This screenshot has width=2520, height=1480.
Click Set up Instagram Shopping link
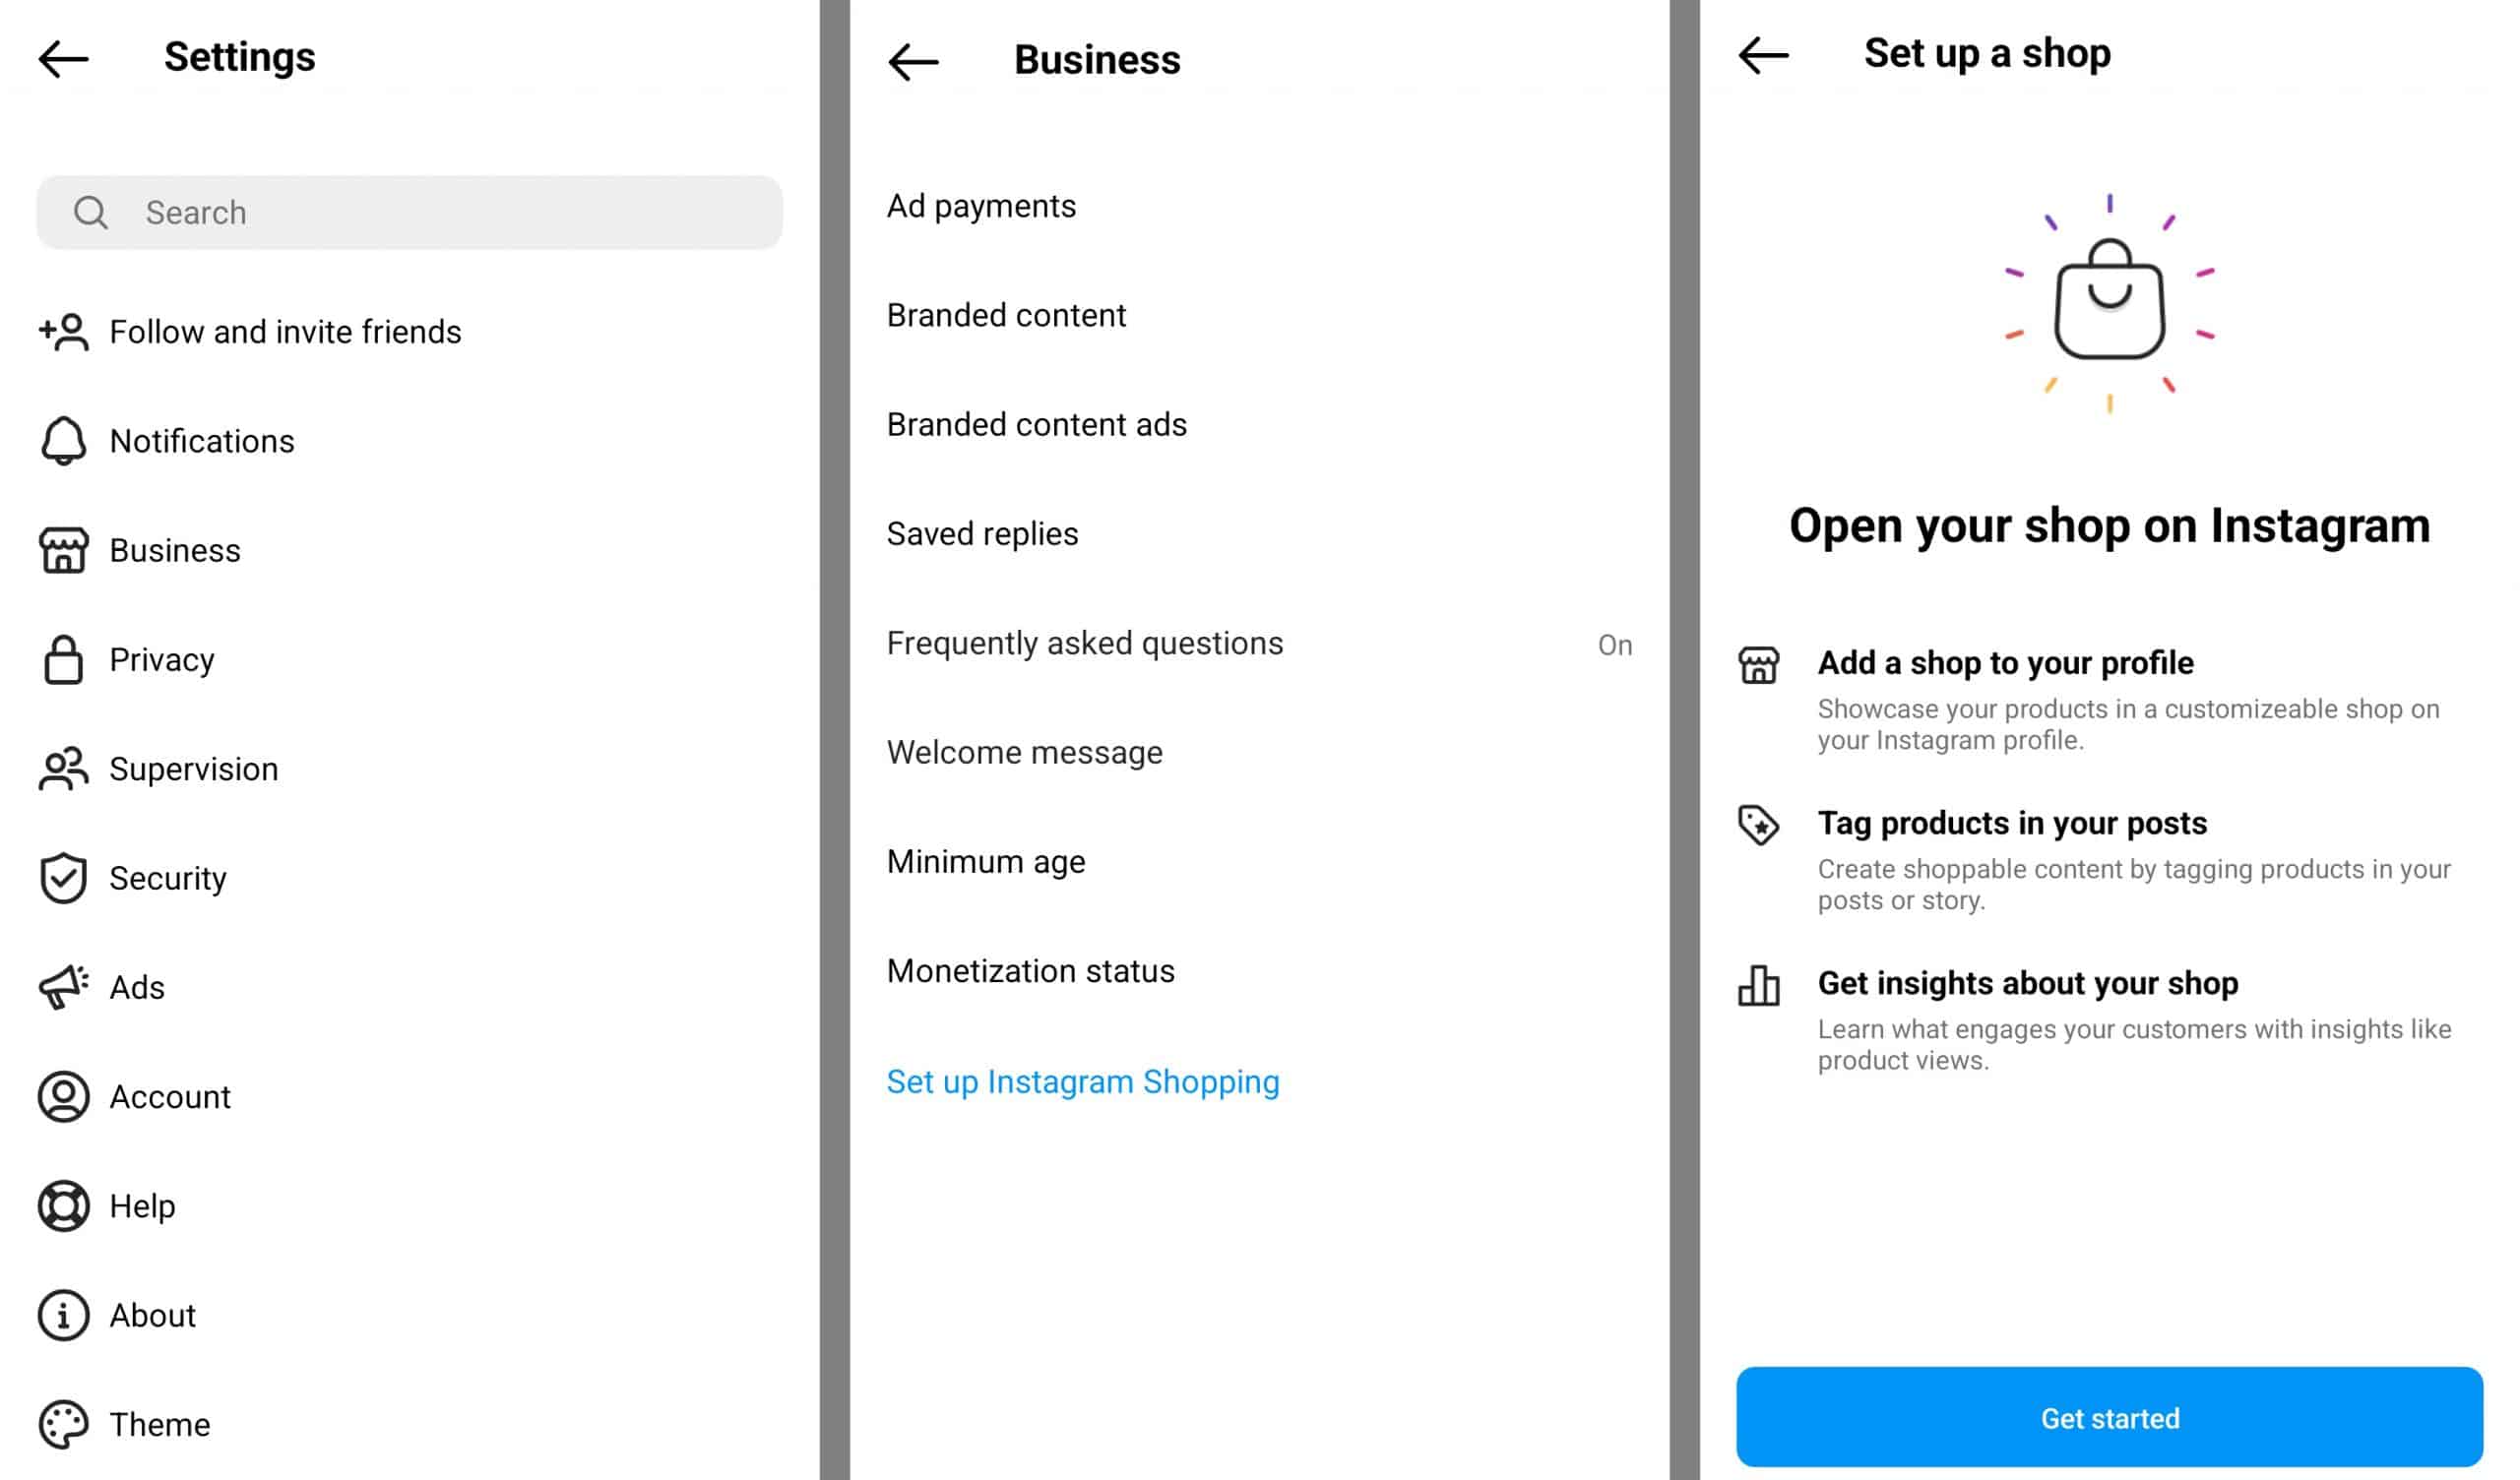pyautogui.click(x=1082, y=1081)
